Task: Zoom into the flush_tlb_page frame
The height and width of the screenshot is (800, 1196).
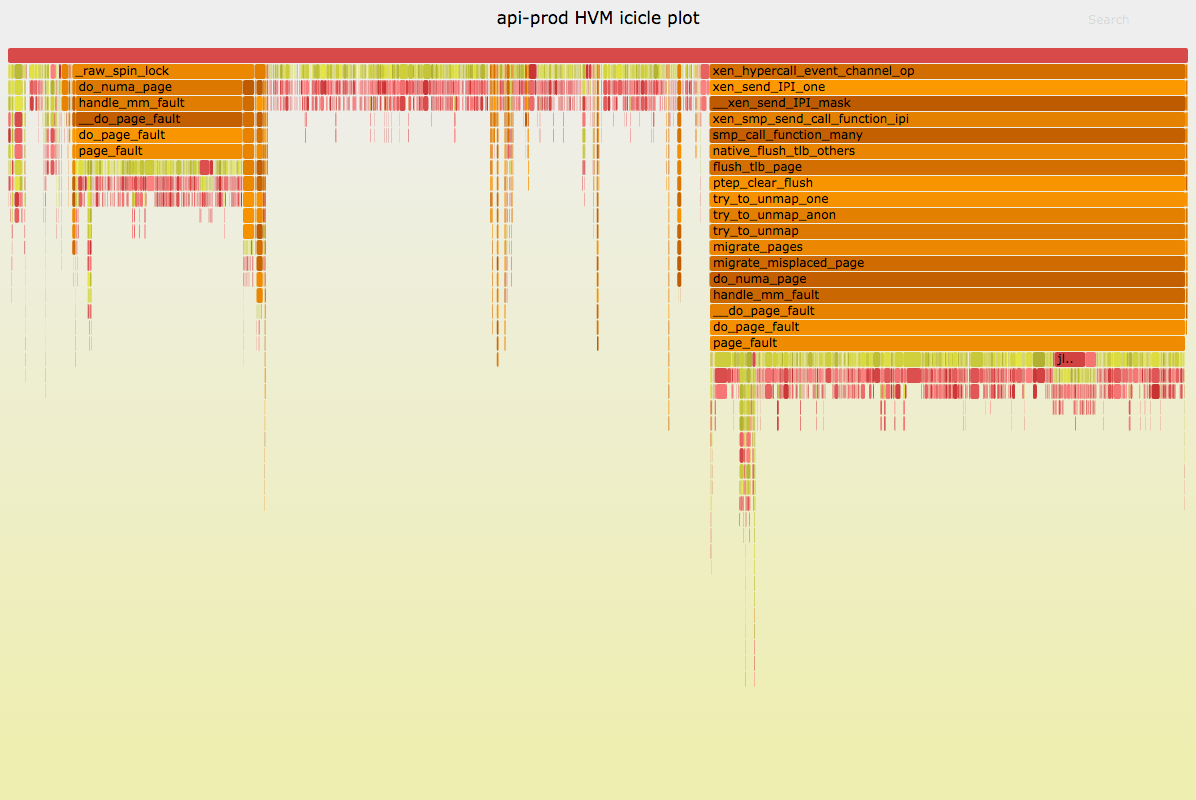Action: (x=947, y=167)
